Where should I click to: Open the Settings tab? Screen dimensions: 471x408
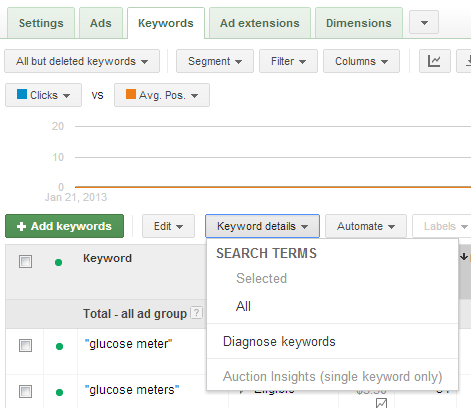(41, 23)
